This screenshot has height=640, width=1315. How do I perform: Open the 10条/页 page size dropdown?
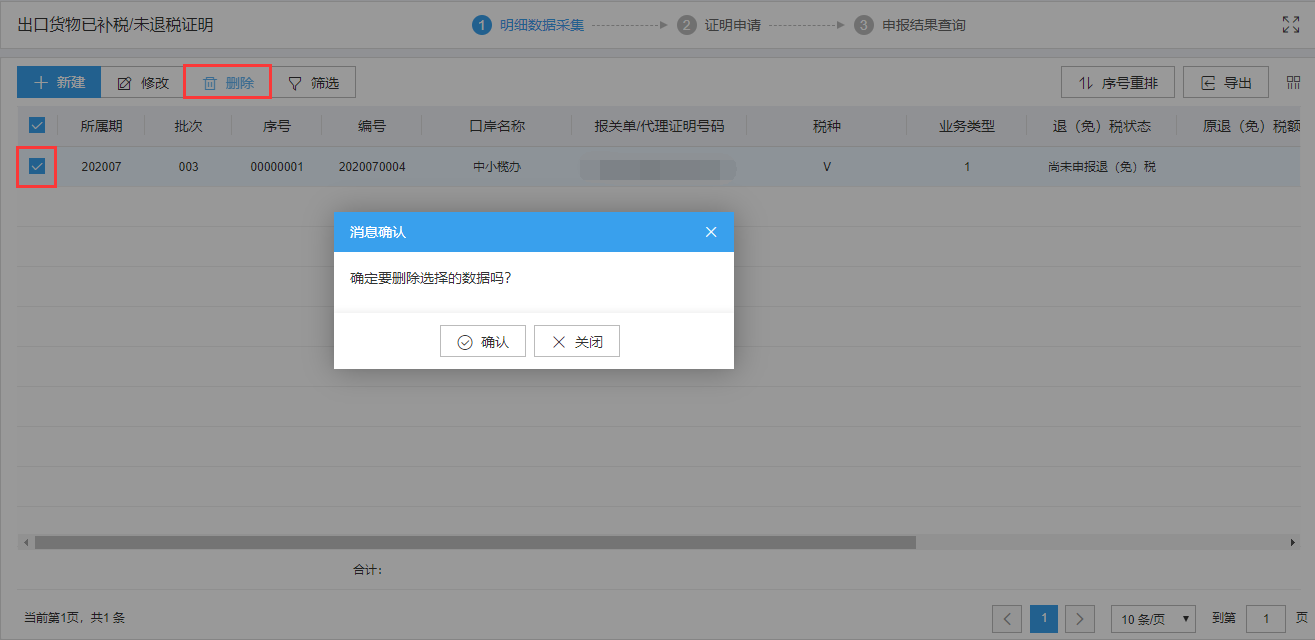point(1153,619)
